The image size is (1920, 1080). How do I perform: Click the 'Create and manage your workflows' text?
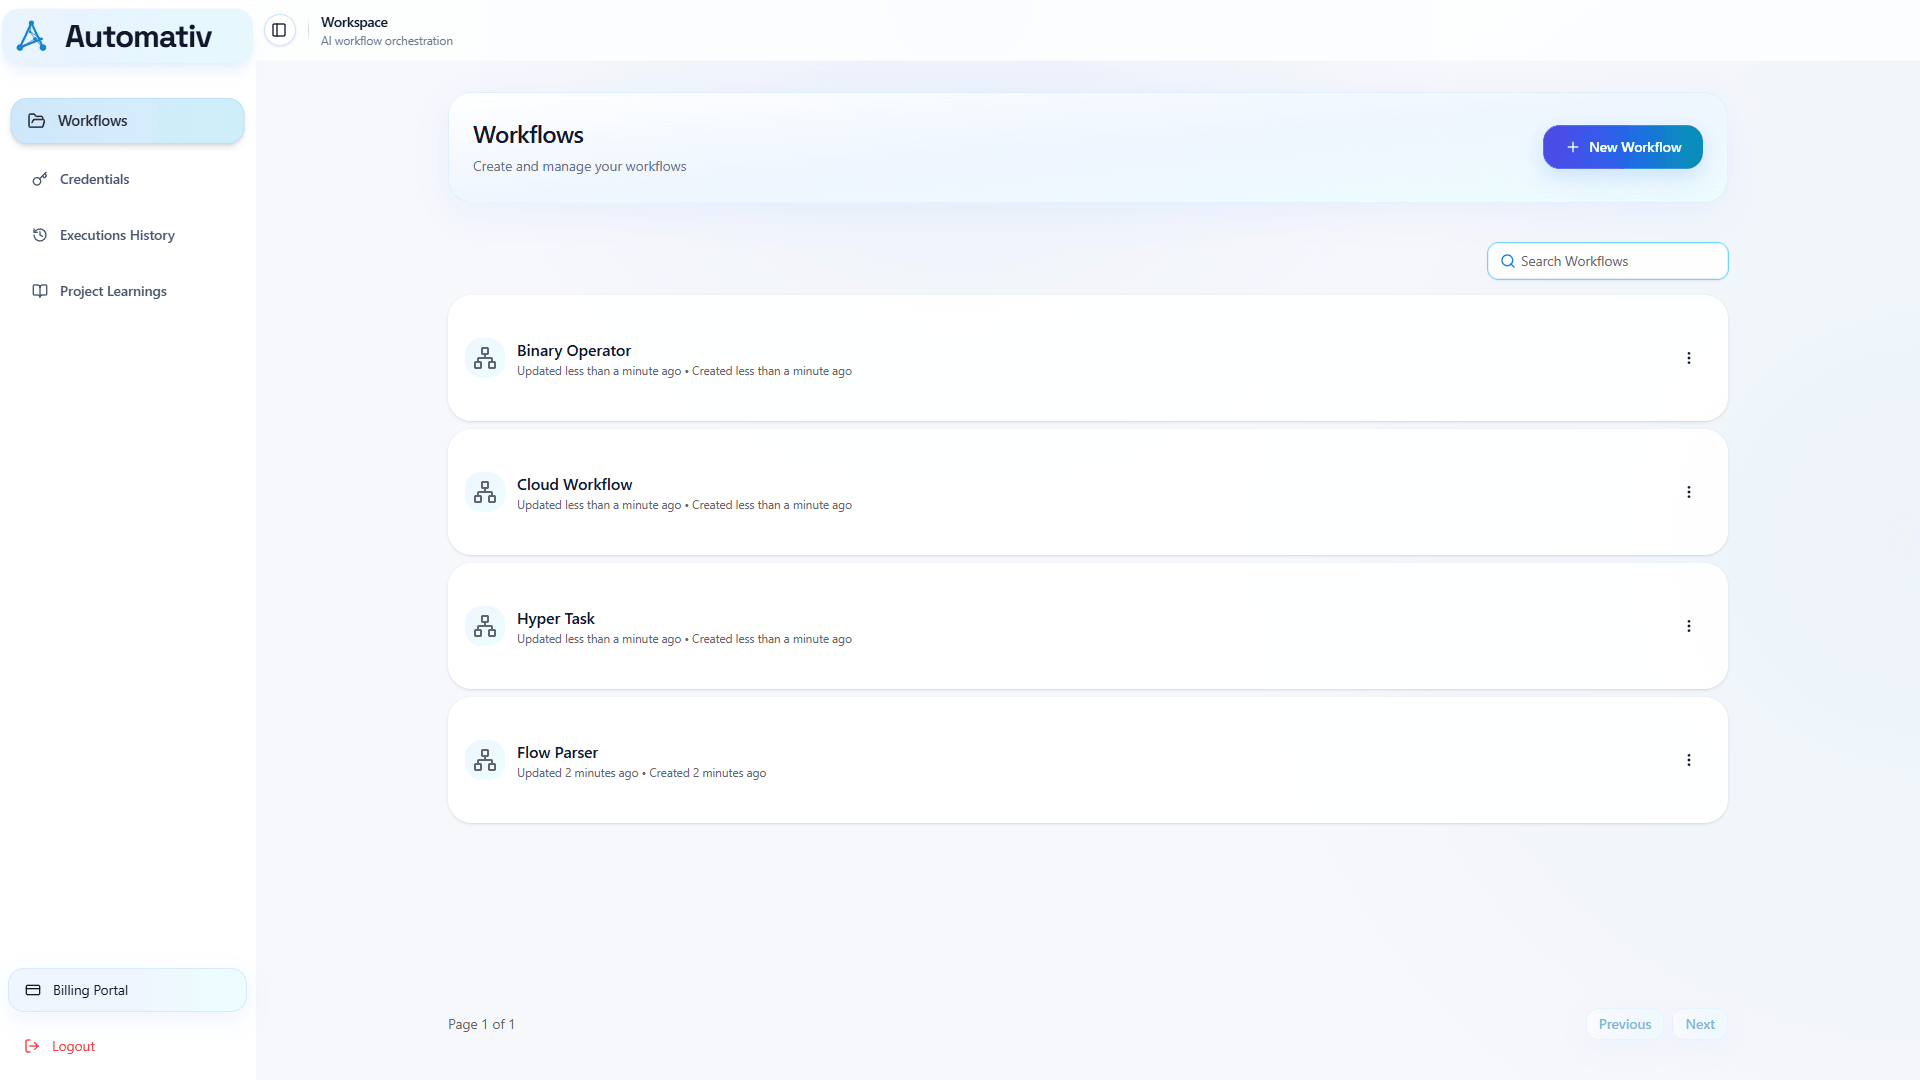[x=579, y=166]
